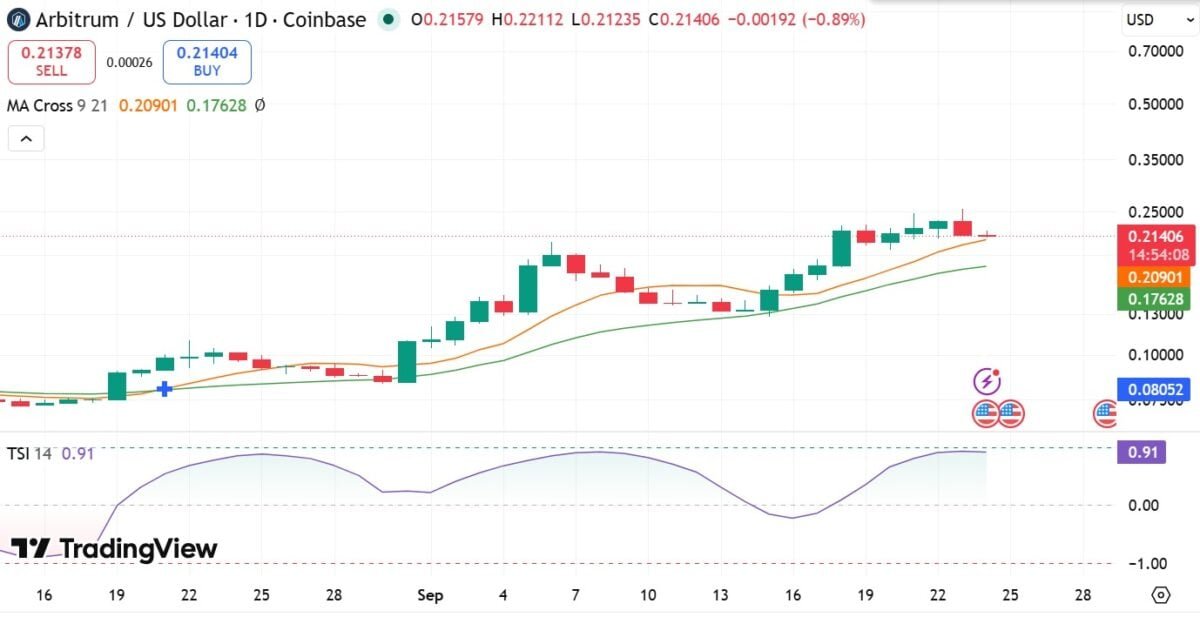Screen dimensions: 1200x617
Task: Click the Arbitrum coin logo icon
Action: click(19, 19)
